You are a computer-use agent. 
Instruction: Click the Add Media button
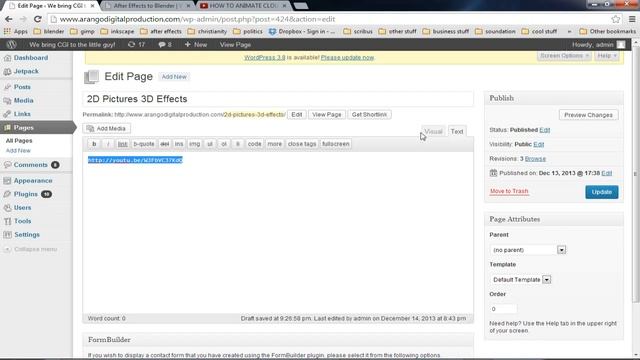[x=107, y=129]
